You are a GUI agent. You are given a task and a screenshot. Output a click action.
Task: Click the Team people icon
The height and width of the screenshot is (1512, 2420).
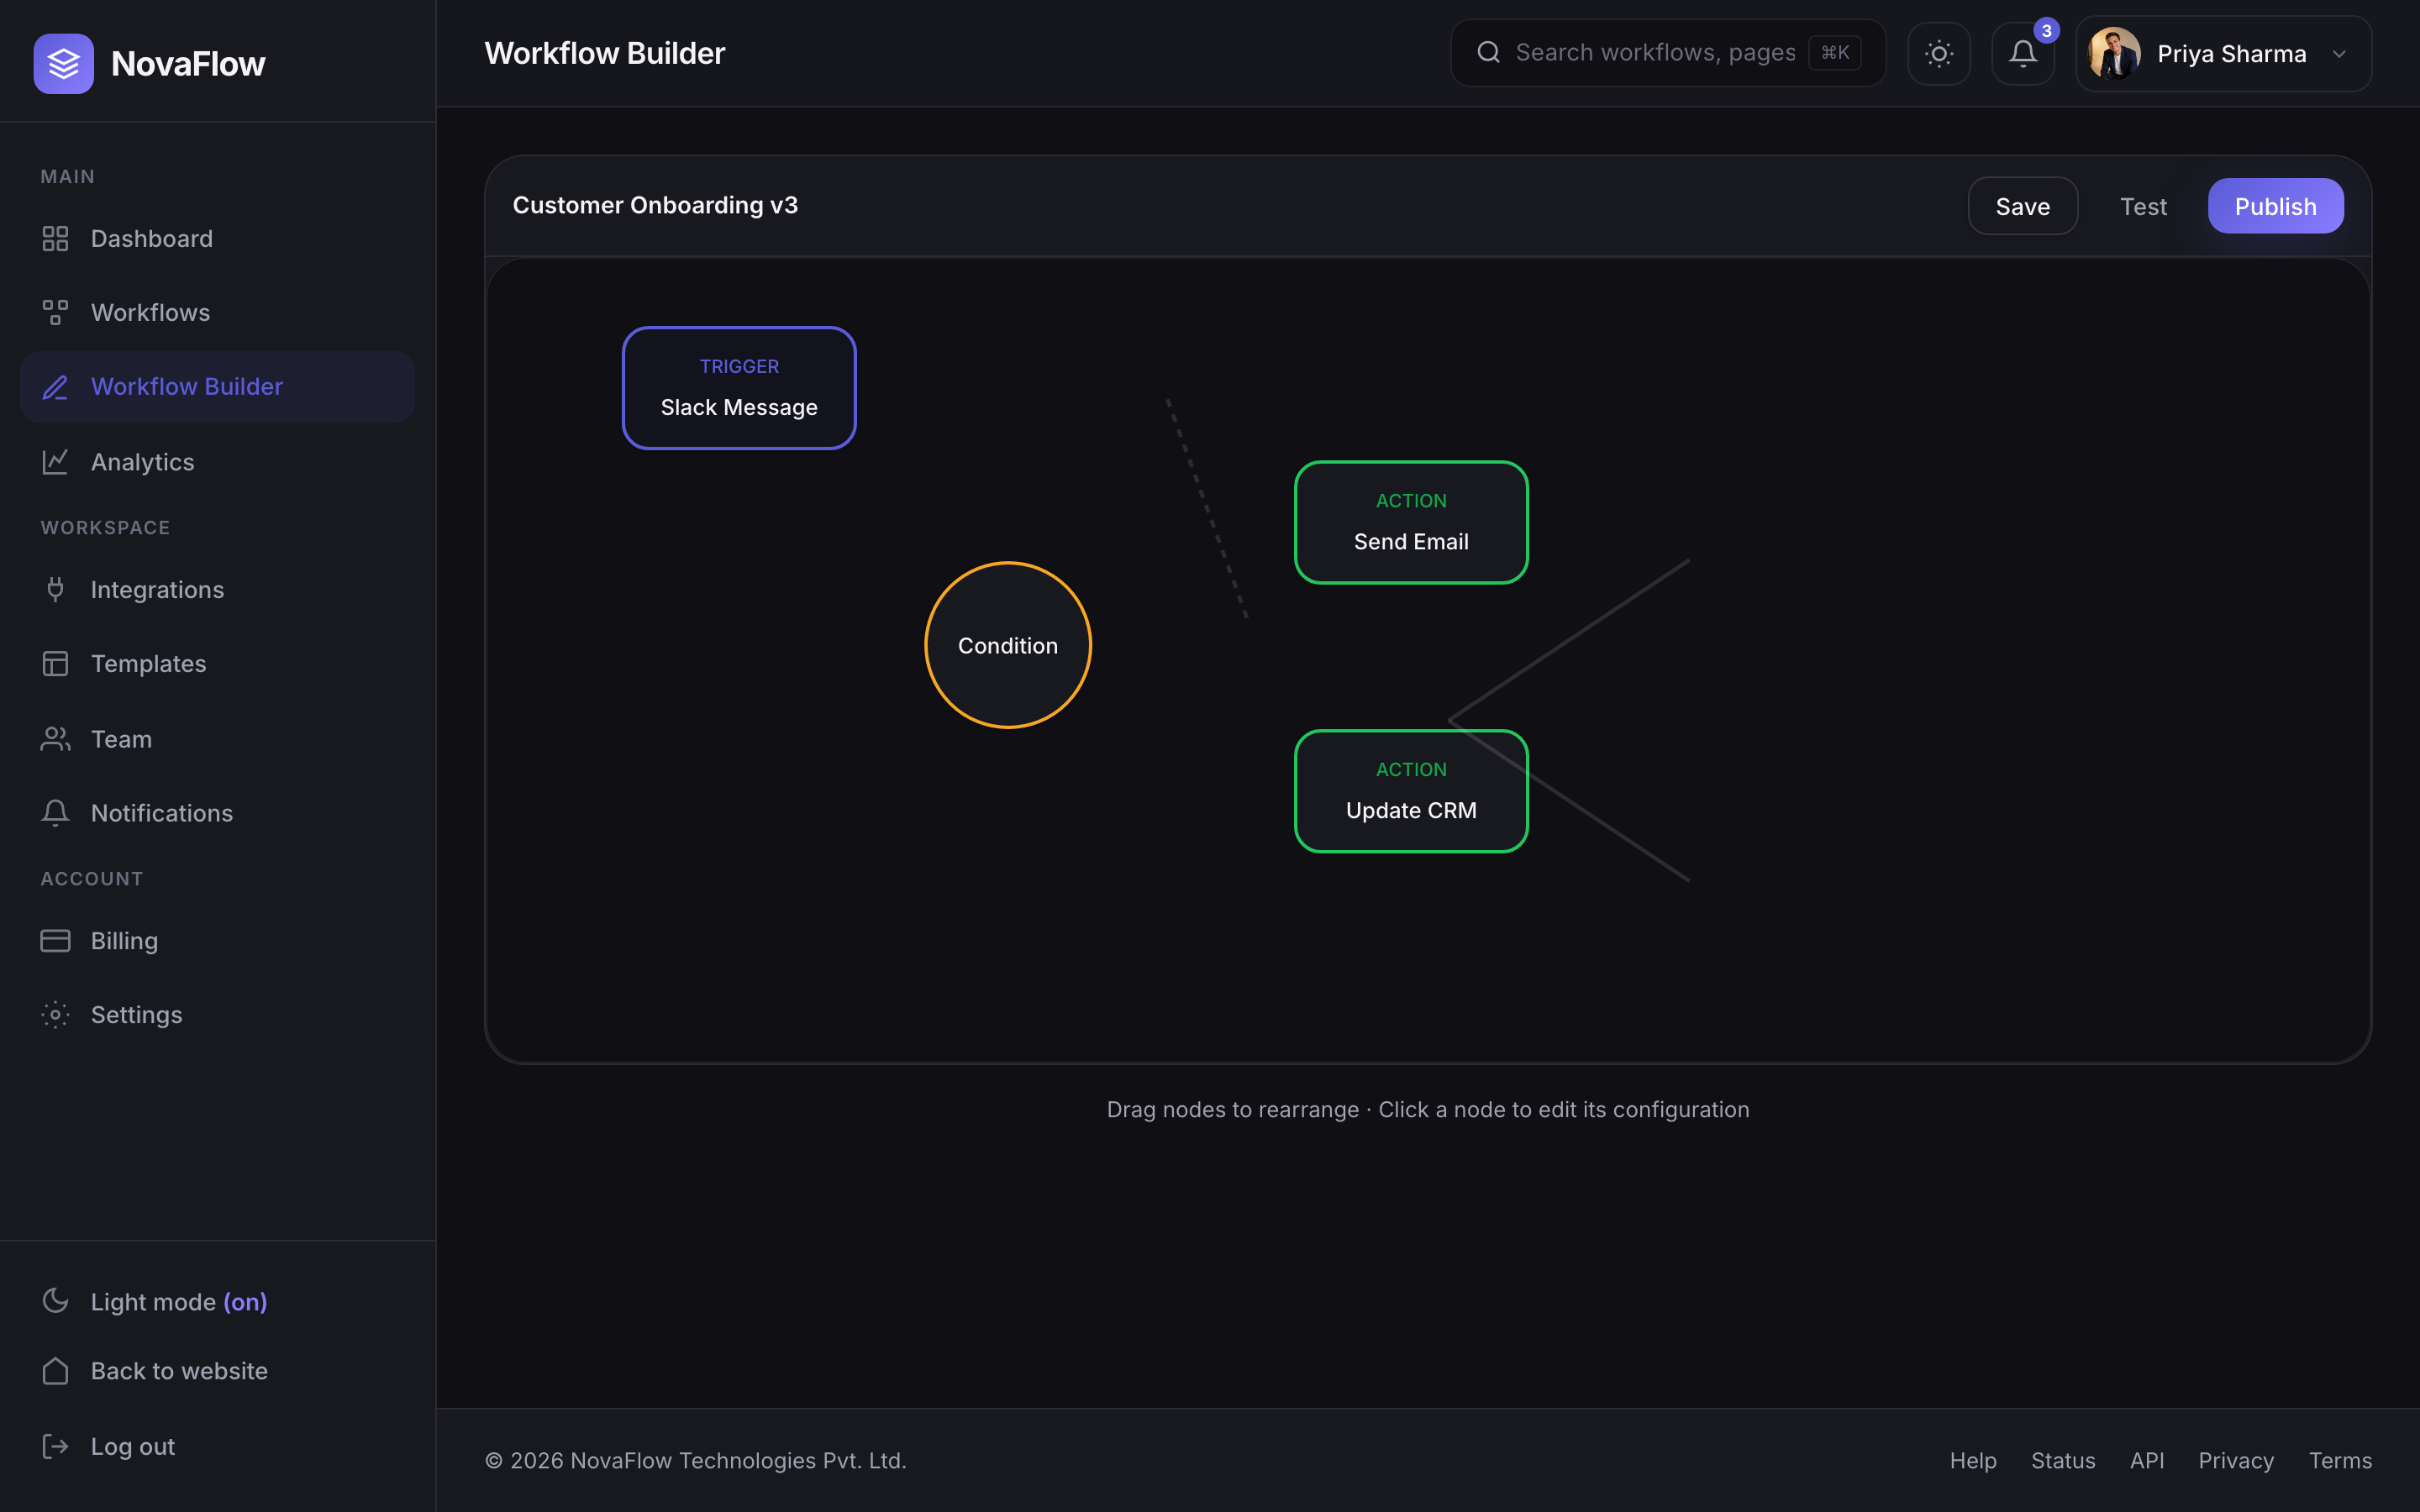[55, 738]
